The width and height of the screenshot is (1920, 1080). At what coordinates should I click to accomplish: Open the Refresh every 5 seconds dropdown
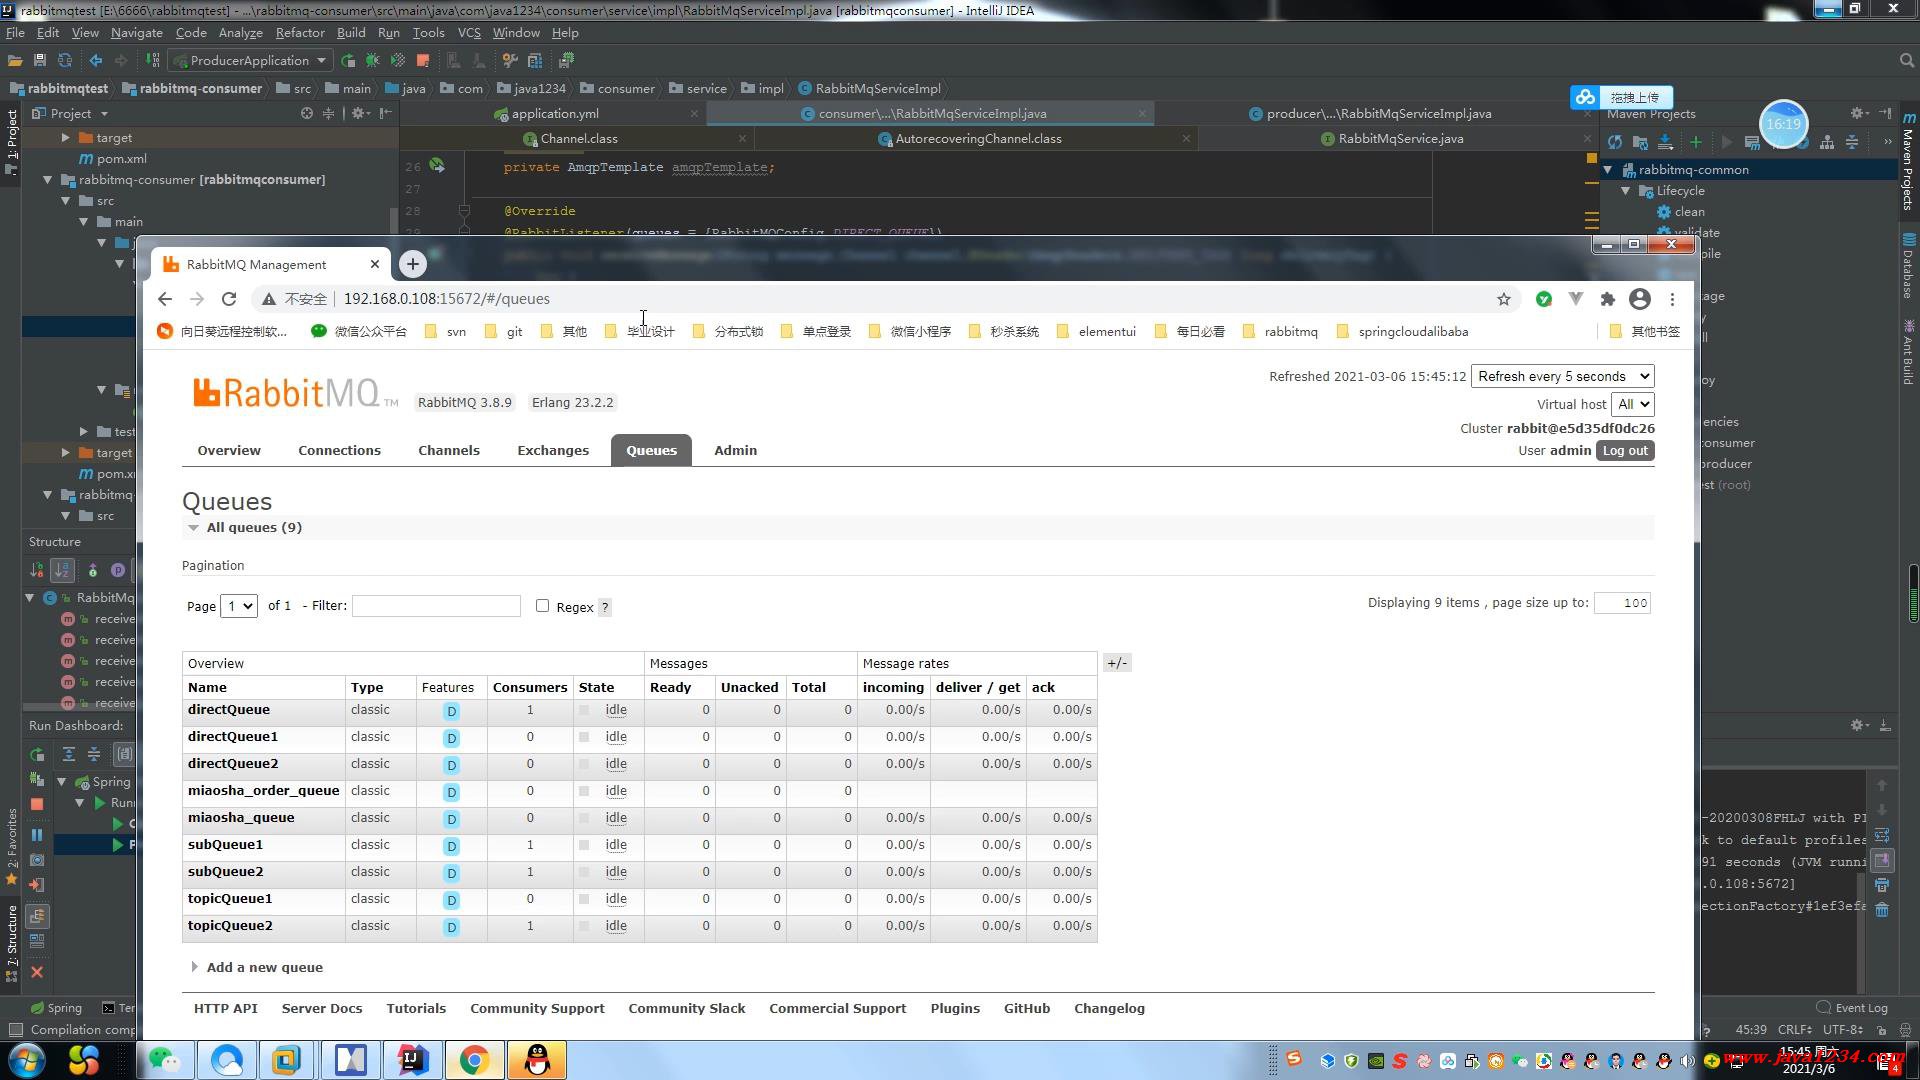(1563, 376)
